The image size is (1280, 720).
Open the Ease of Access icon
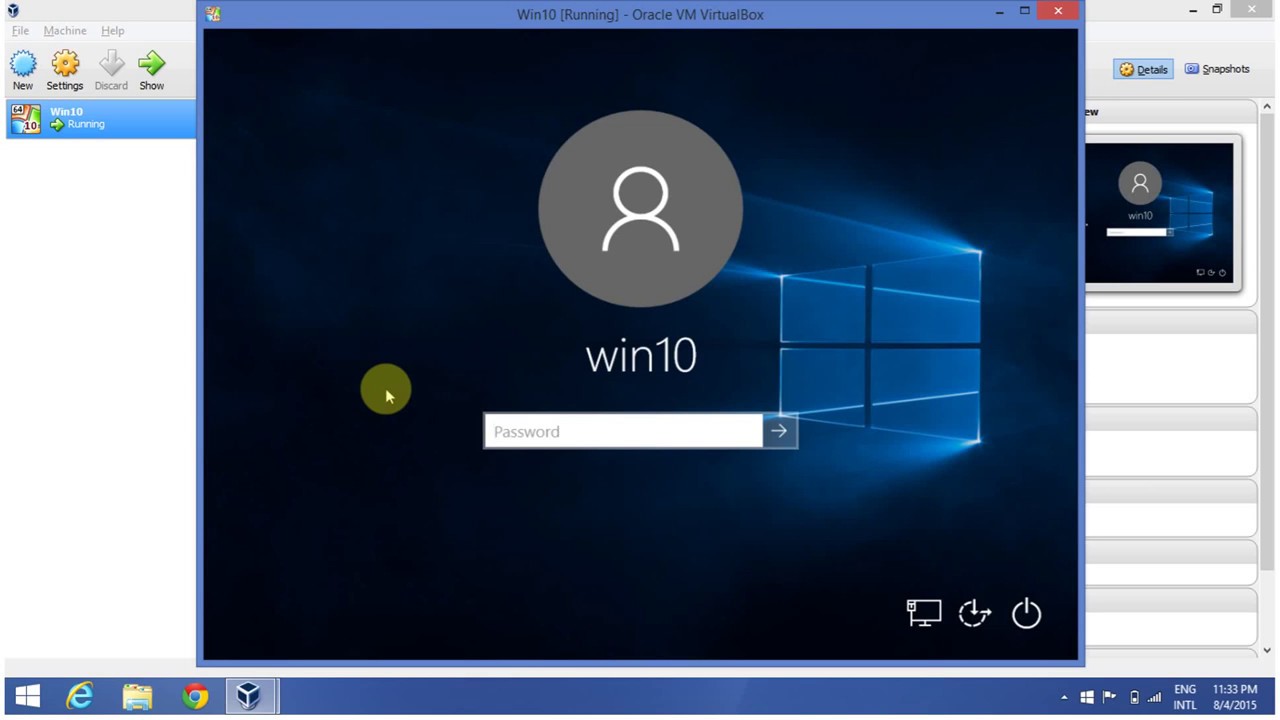tap(974, 612)
